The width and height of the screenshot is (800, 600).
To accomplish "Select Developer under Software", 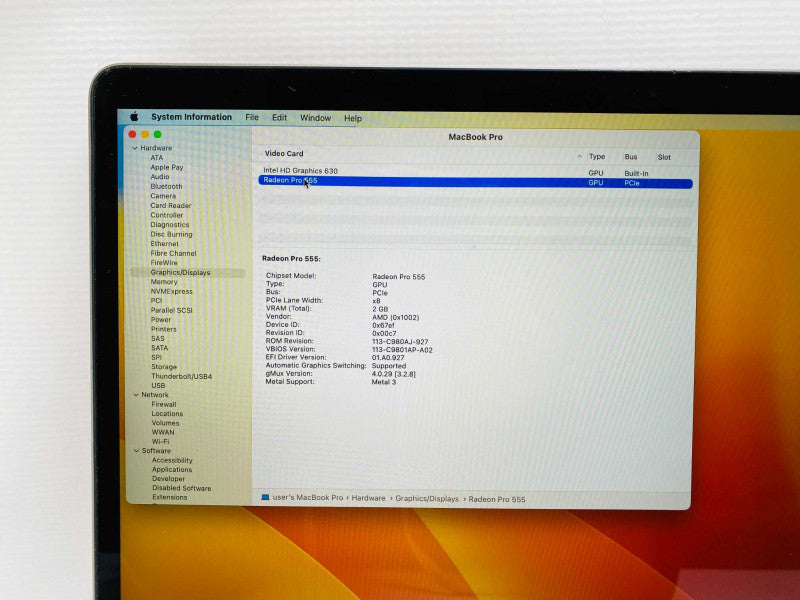I will (168, 479).
